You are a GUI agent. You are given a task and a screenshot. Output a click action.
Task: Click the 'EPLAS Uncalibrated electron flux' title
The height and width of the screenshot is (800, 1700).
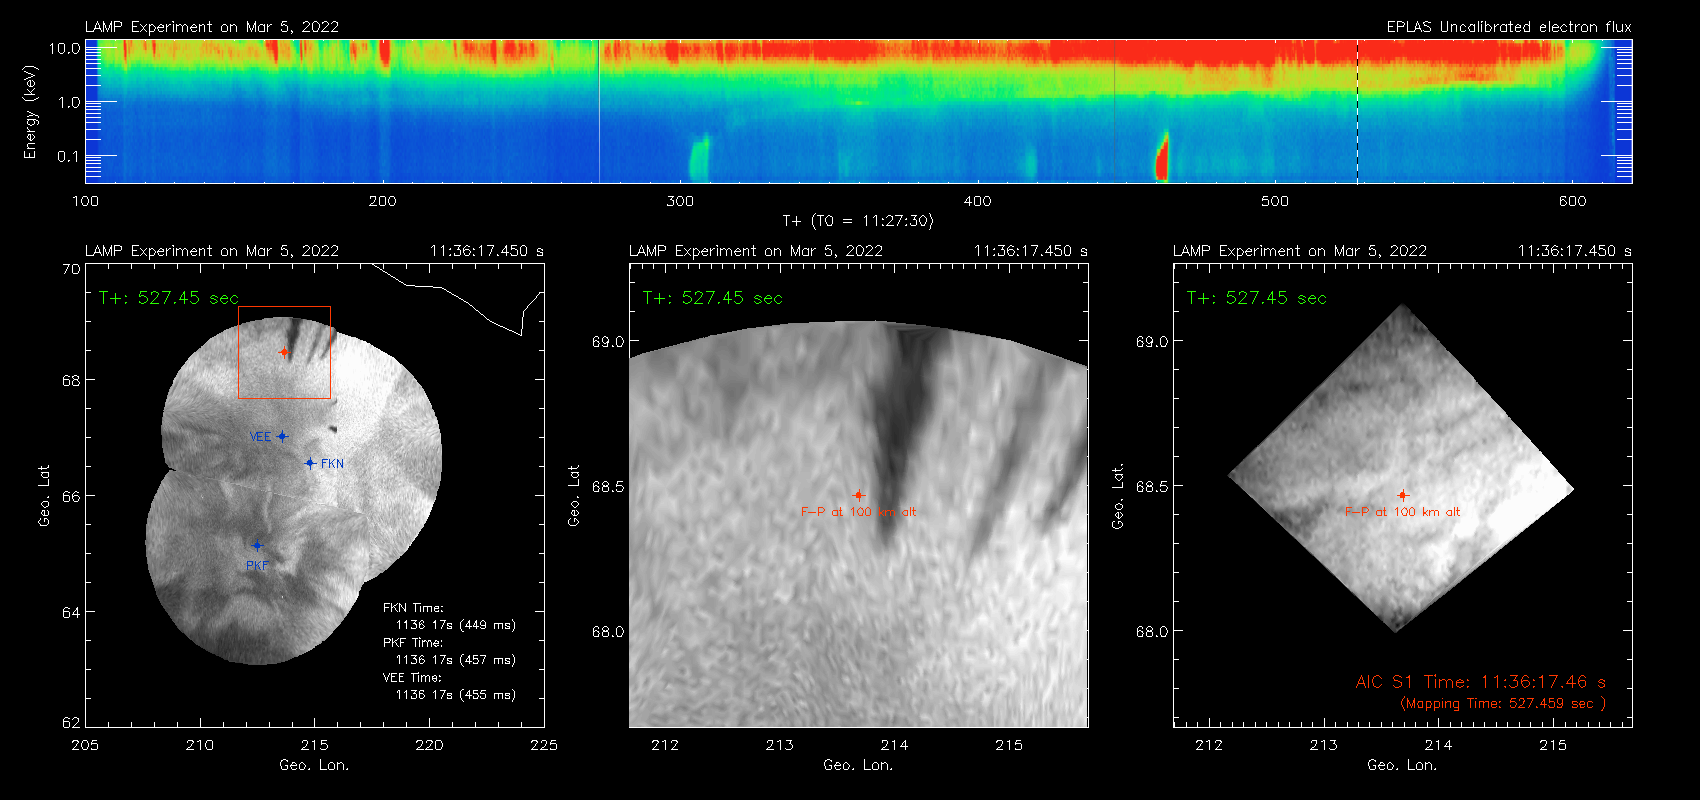pos(1509,27)
